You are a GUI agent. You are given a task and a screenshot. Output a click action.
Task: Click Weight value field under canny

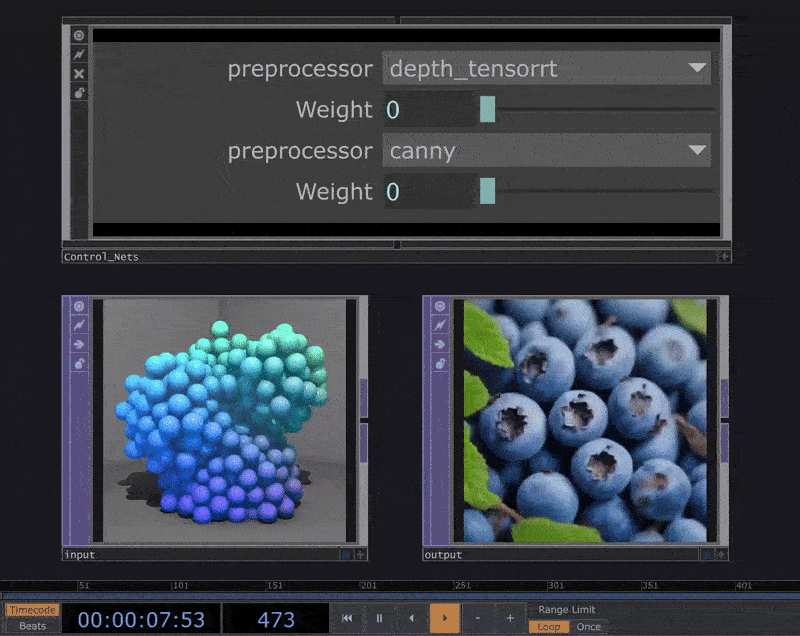point(430,191)
